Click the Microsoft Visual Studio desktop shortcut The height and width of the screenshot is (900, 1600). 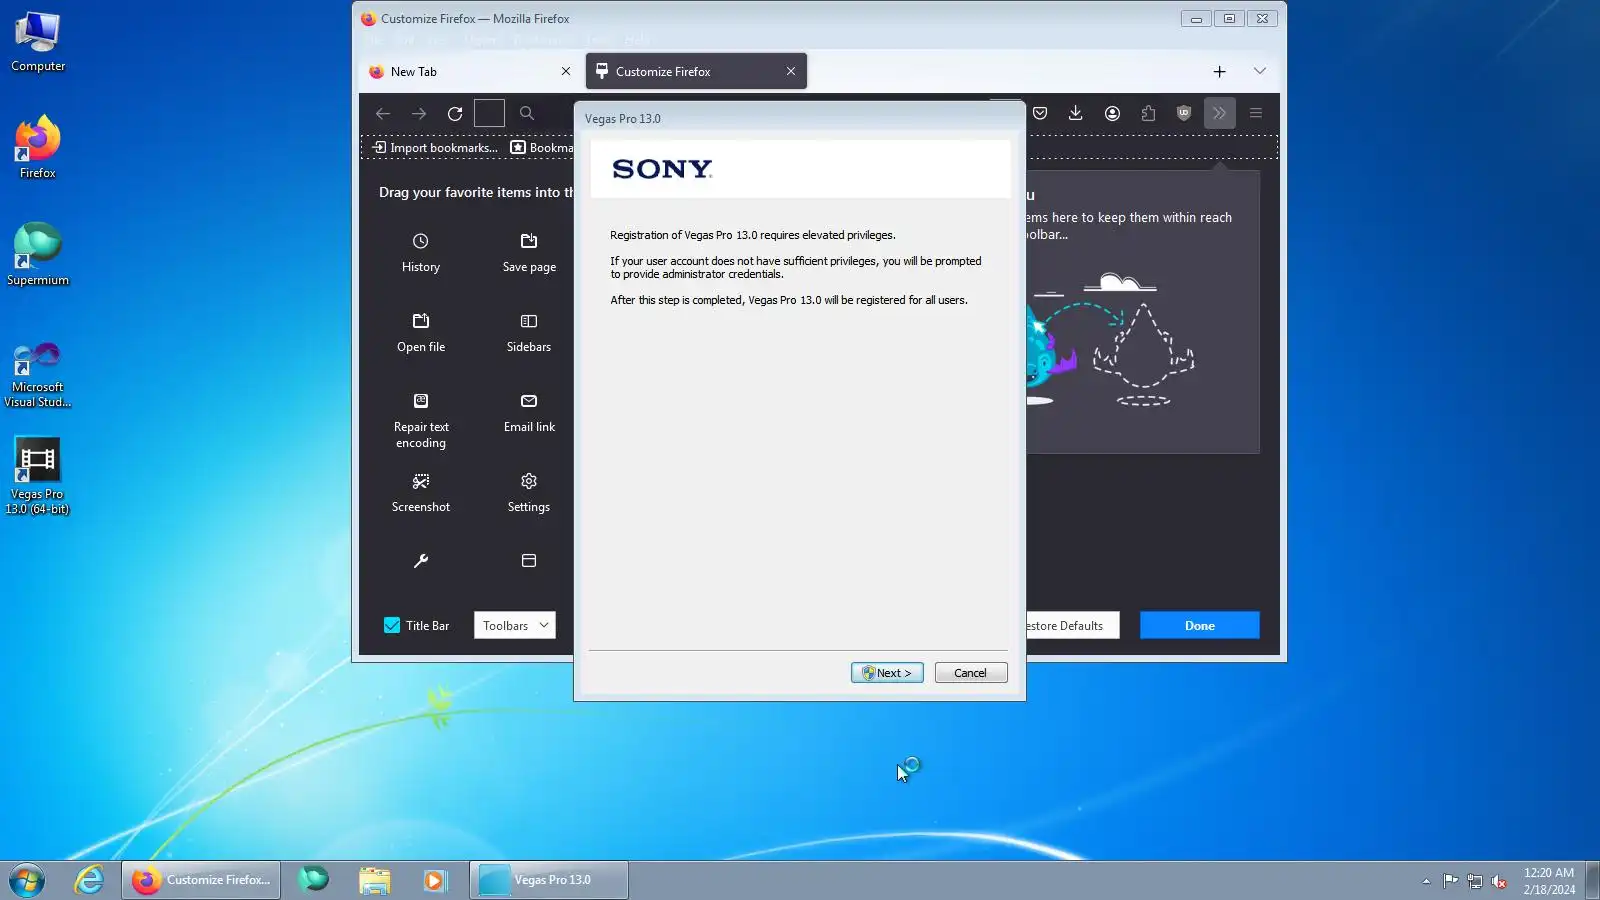pos(38,374)
